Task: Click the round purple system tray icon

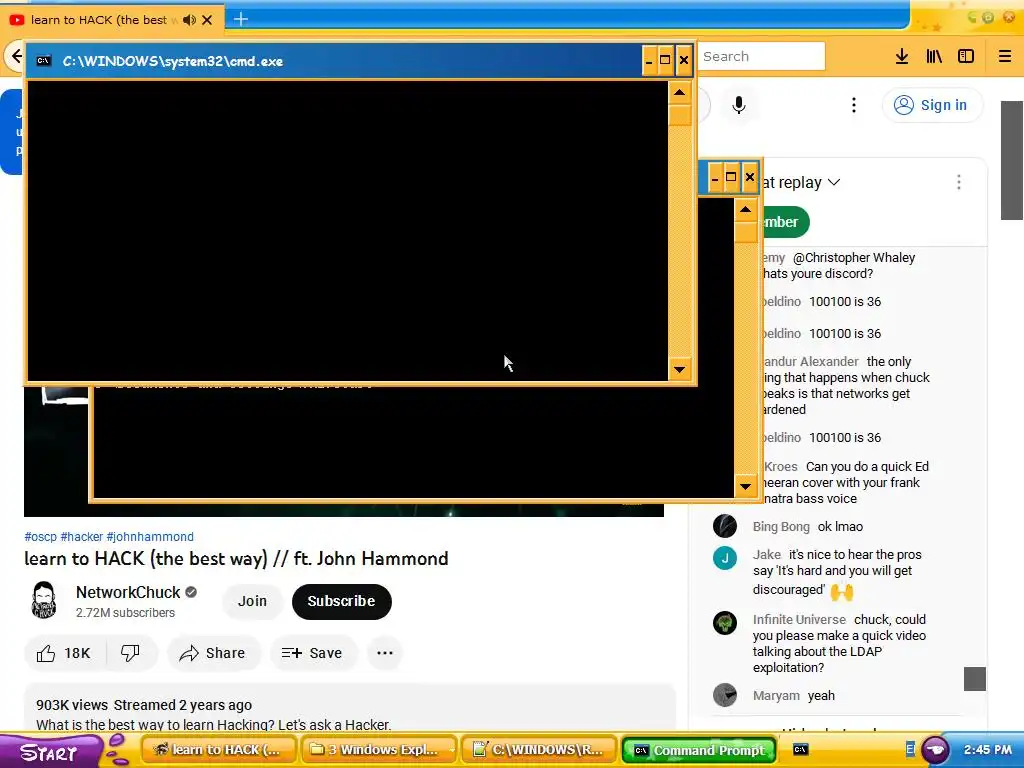Action: pyautogui.click(x=935, y=750)
